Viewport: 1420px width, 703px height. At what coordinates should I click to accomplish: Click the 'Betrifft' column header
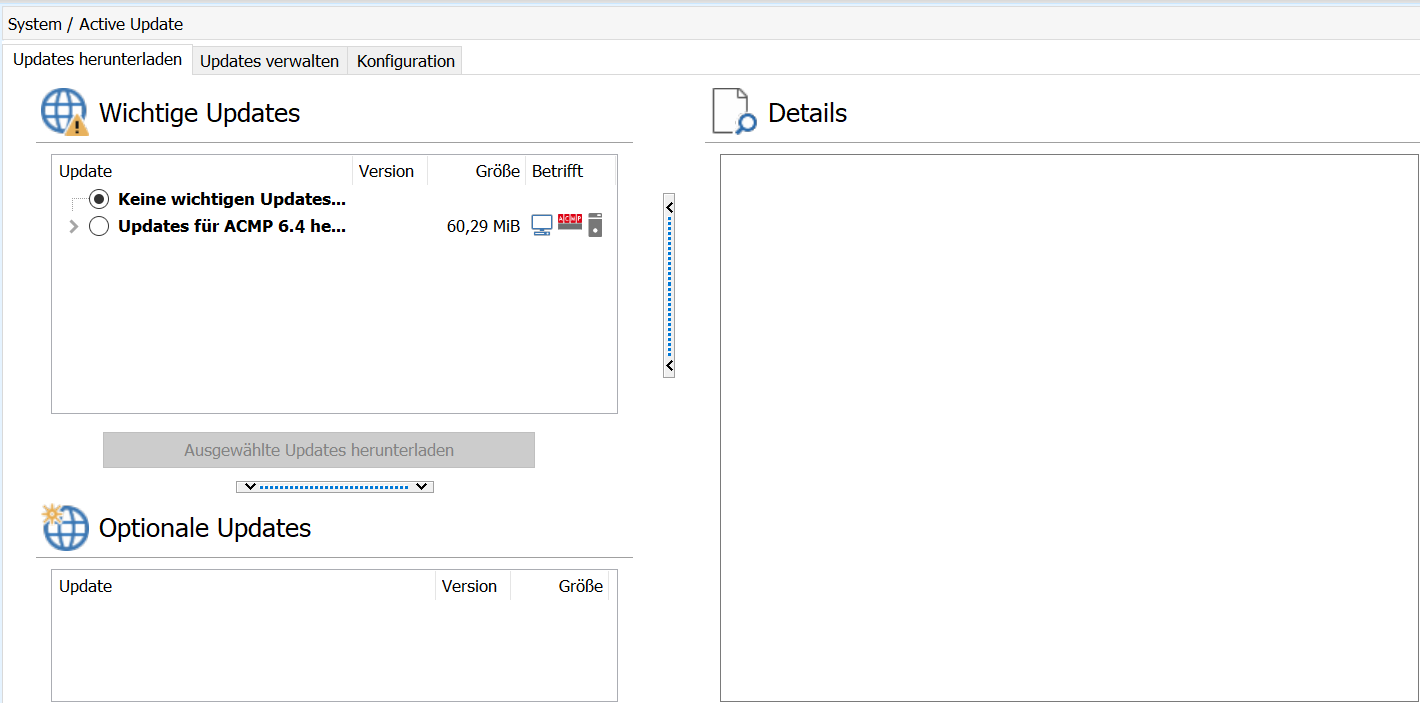(557, 171)
